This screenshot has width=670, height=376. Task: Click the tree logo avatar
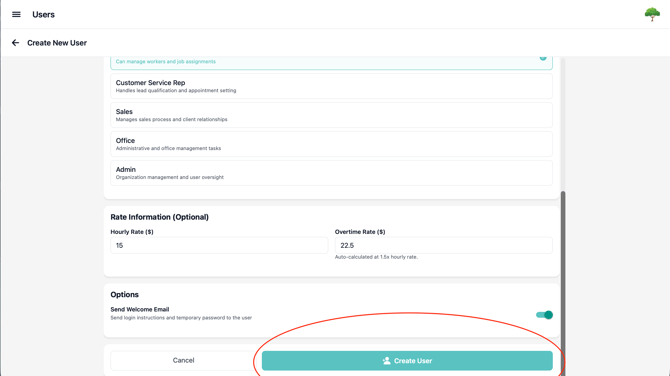pos(652,14)
